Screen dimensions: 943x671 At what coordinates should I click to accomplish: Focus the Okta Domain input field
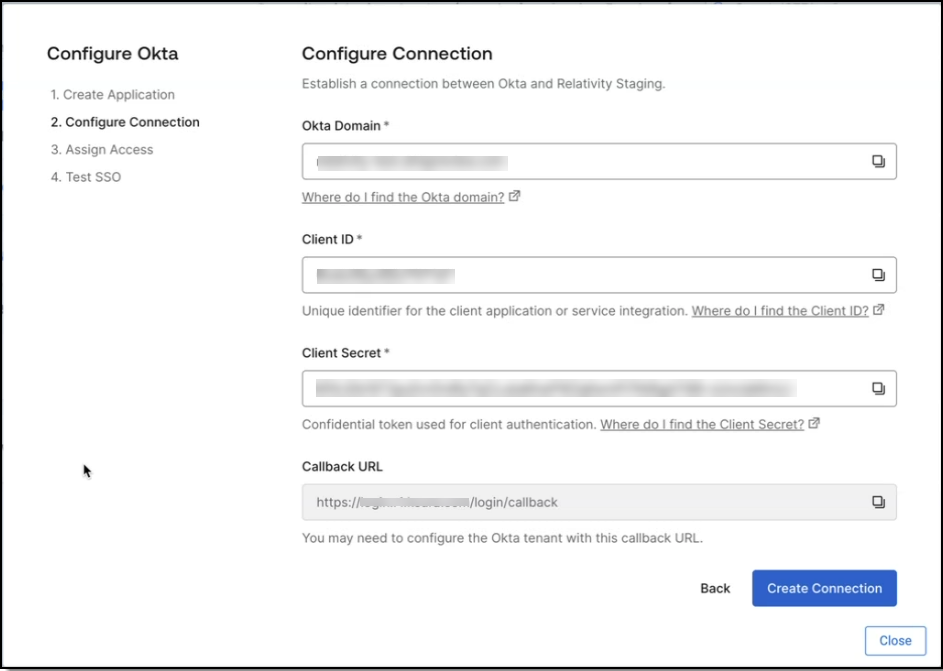(x=599, y=161)
